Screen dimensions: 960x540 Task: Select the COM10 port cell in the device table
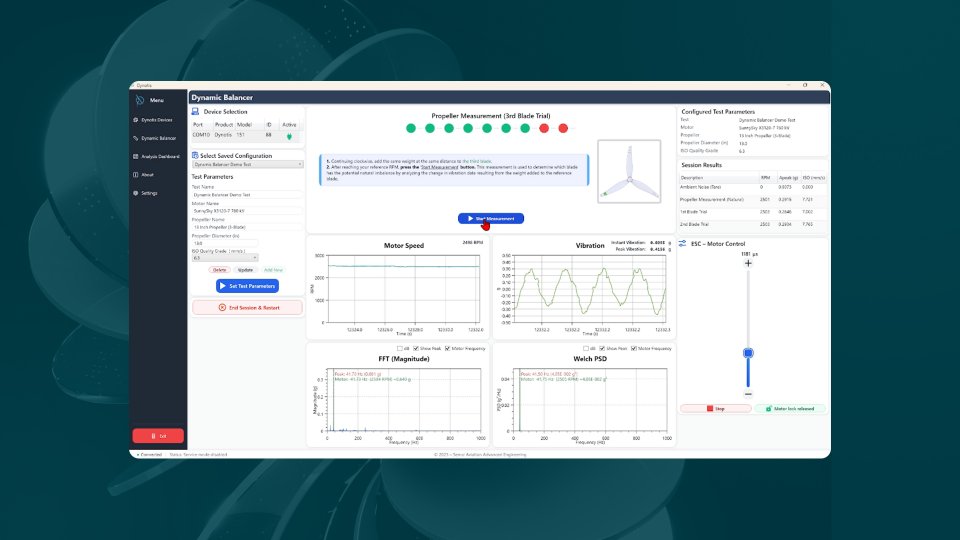click(201, 135)
